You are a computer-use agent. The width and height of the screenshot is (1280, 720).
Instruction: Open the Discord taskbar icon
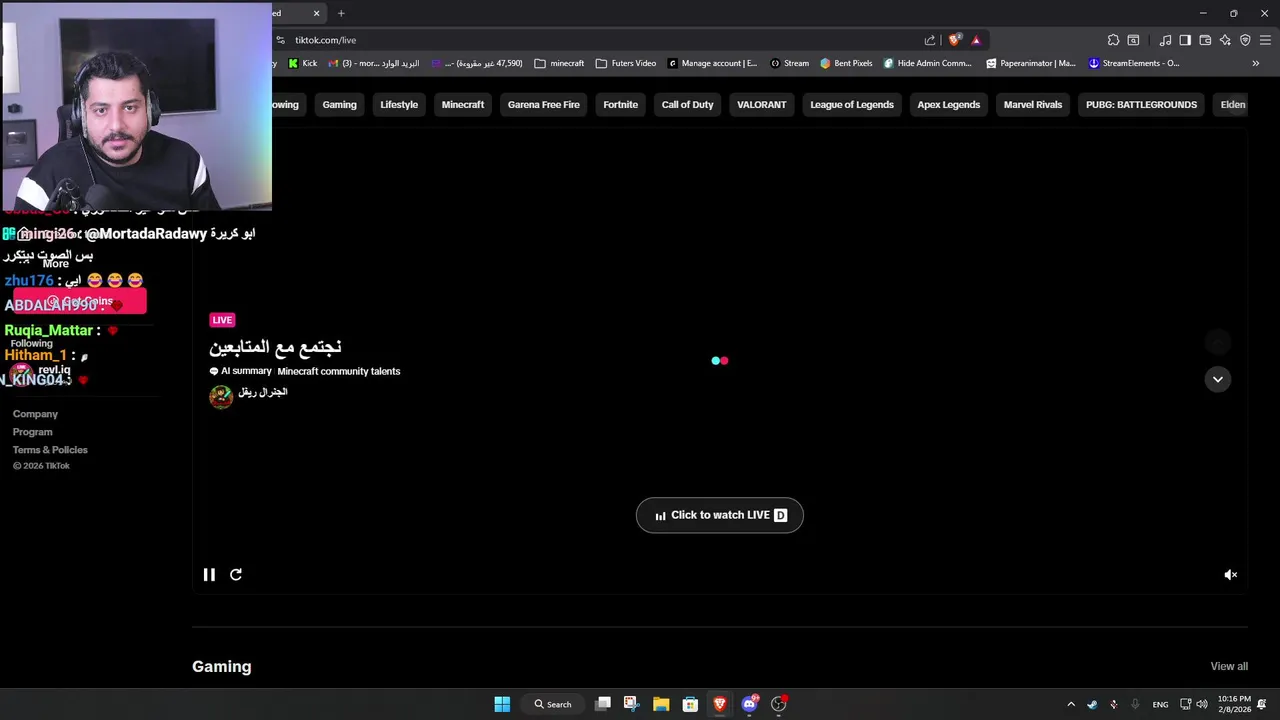tap(749, 704)
